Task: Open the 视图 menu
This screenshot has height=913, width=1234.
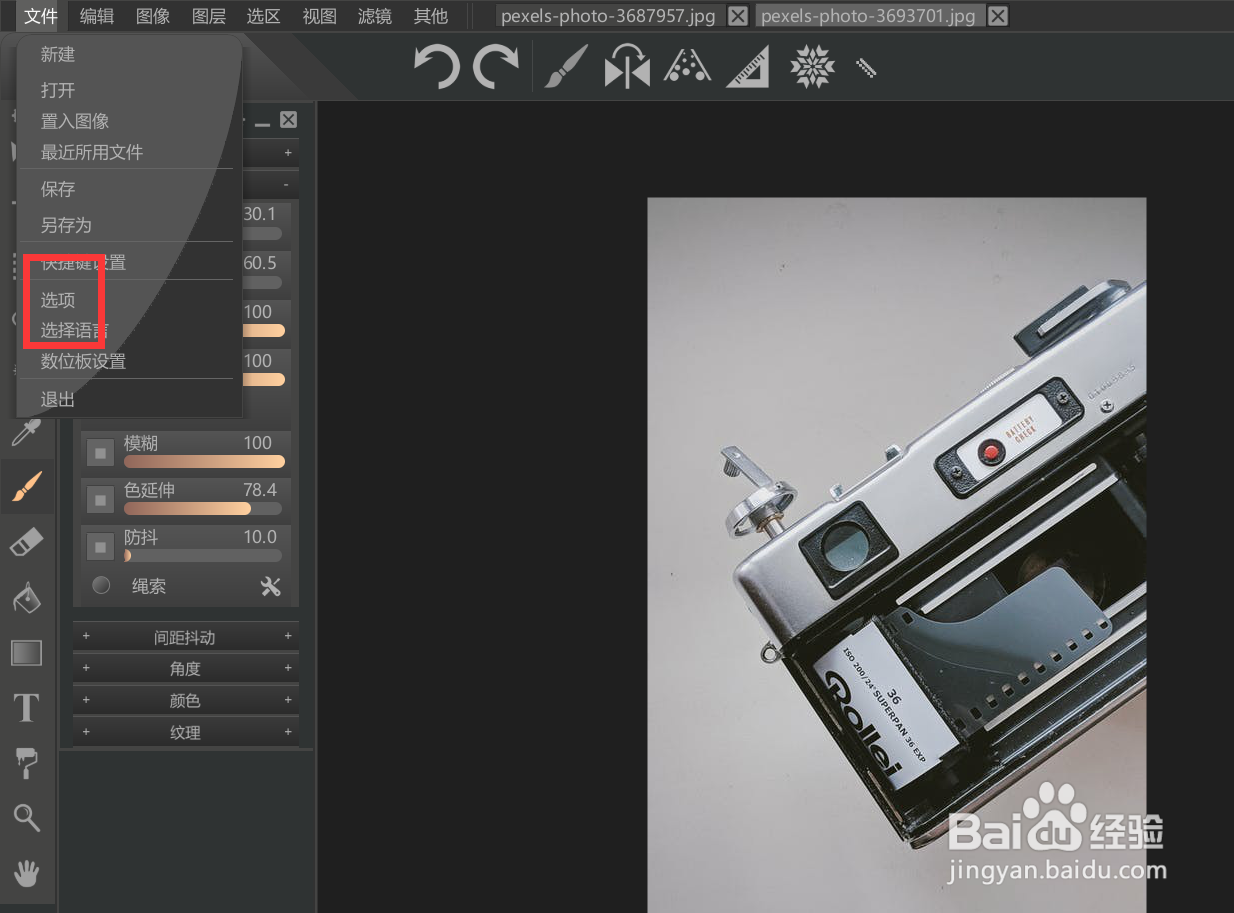Action: 320,16
